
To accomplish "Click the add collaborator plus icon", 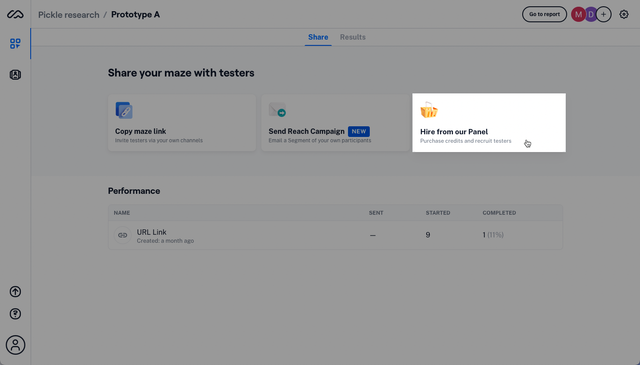I will pos(604,14).
